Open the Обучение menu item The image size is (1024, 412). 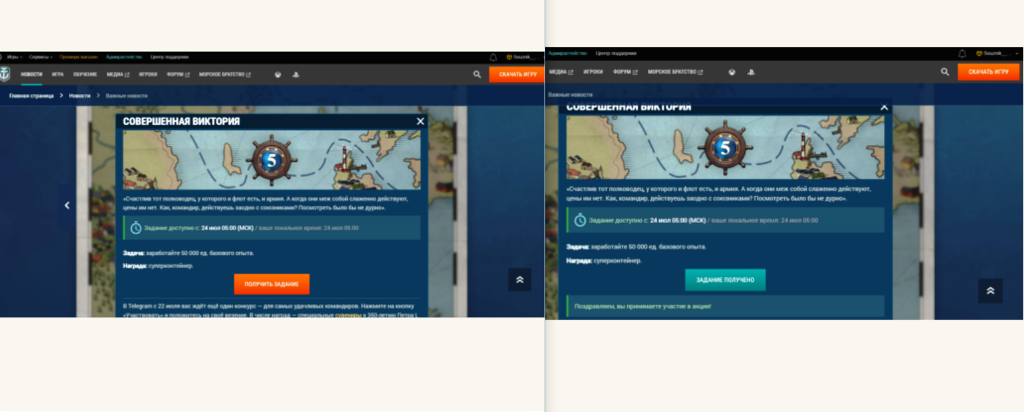(x=84, y=74)
